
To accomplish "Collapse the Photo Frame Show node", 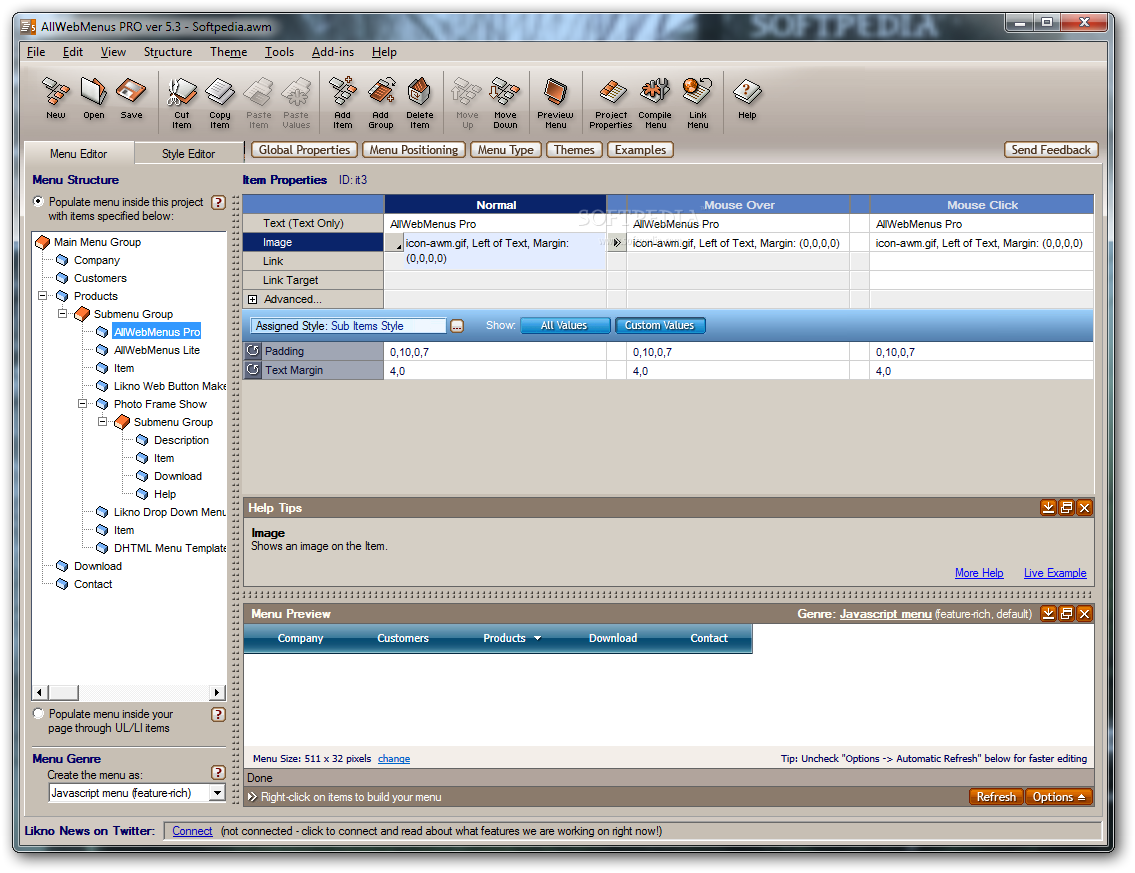I will coord(83,403).
